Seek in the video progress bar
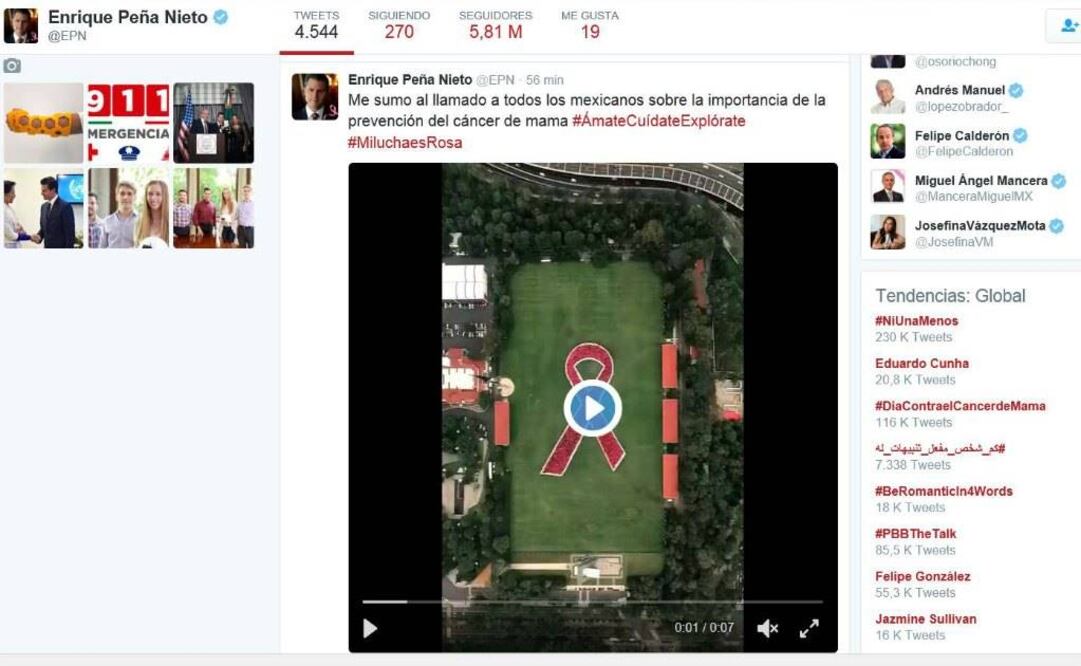The width and height of the screenshot is (1081, 666). [x=592, y=602]
